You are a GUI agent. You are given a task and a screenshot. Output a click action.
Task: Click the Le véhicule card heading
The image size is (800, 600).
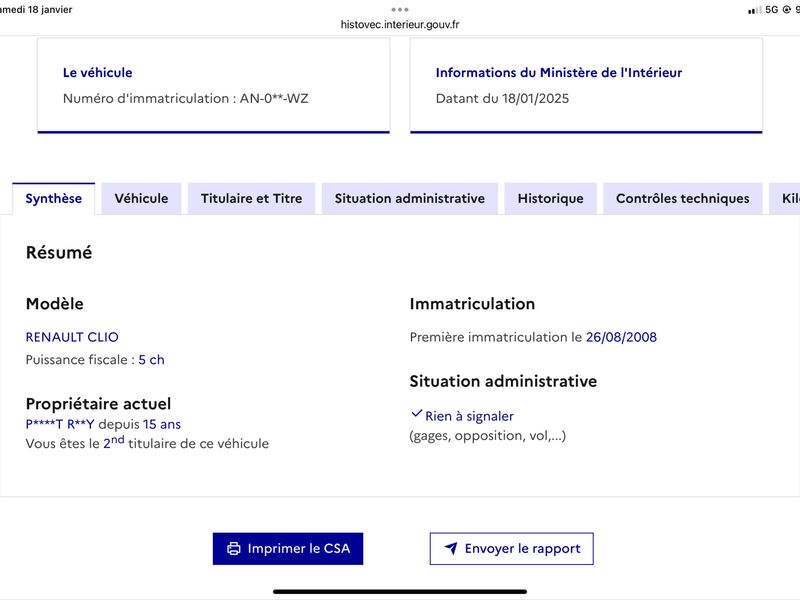tap(97, 72)
